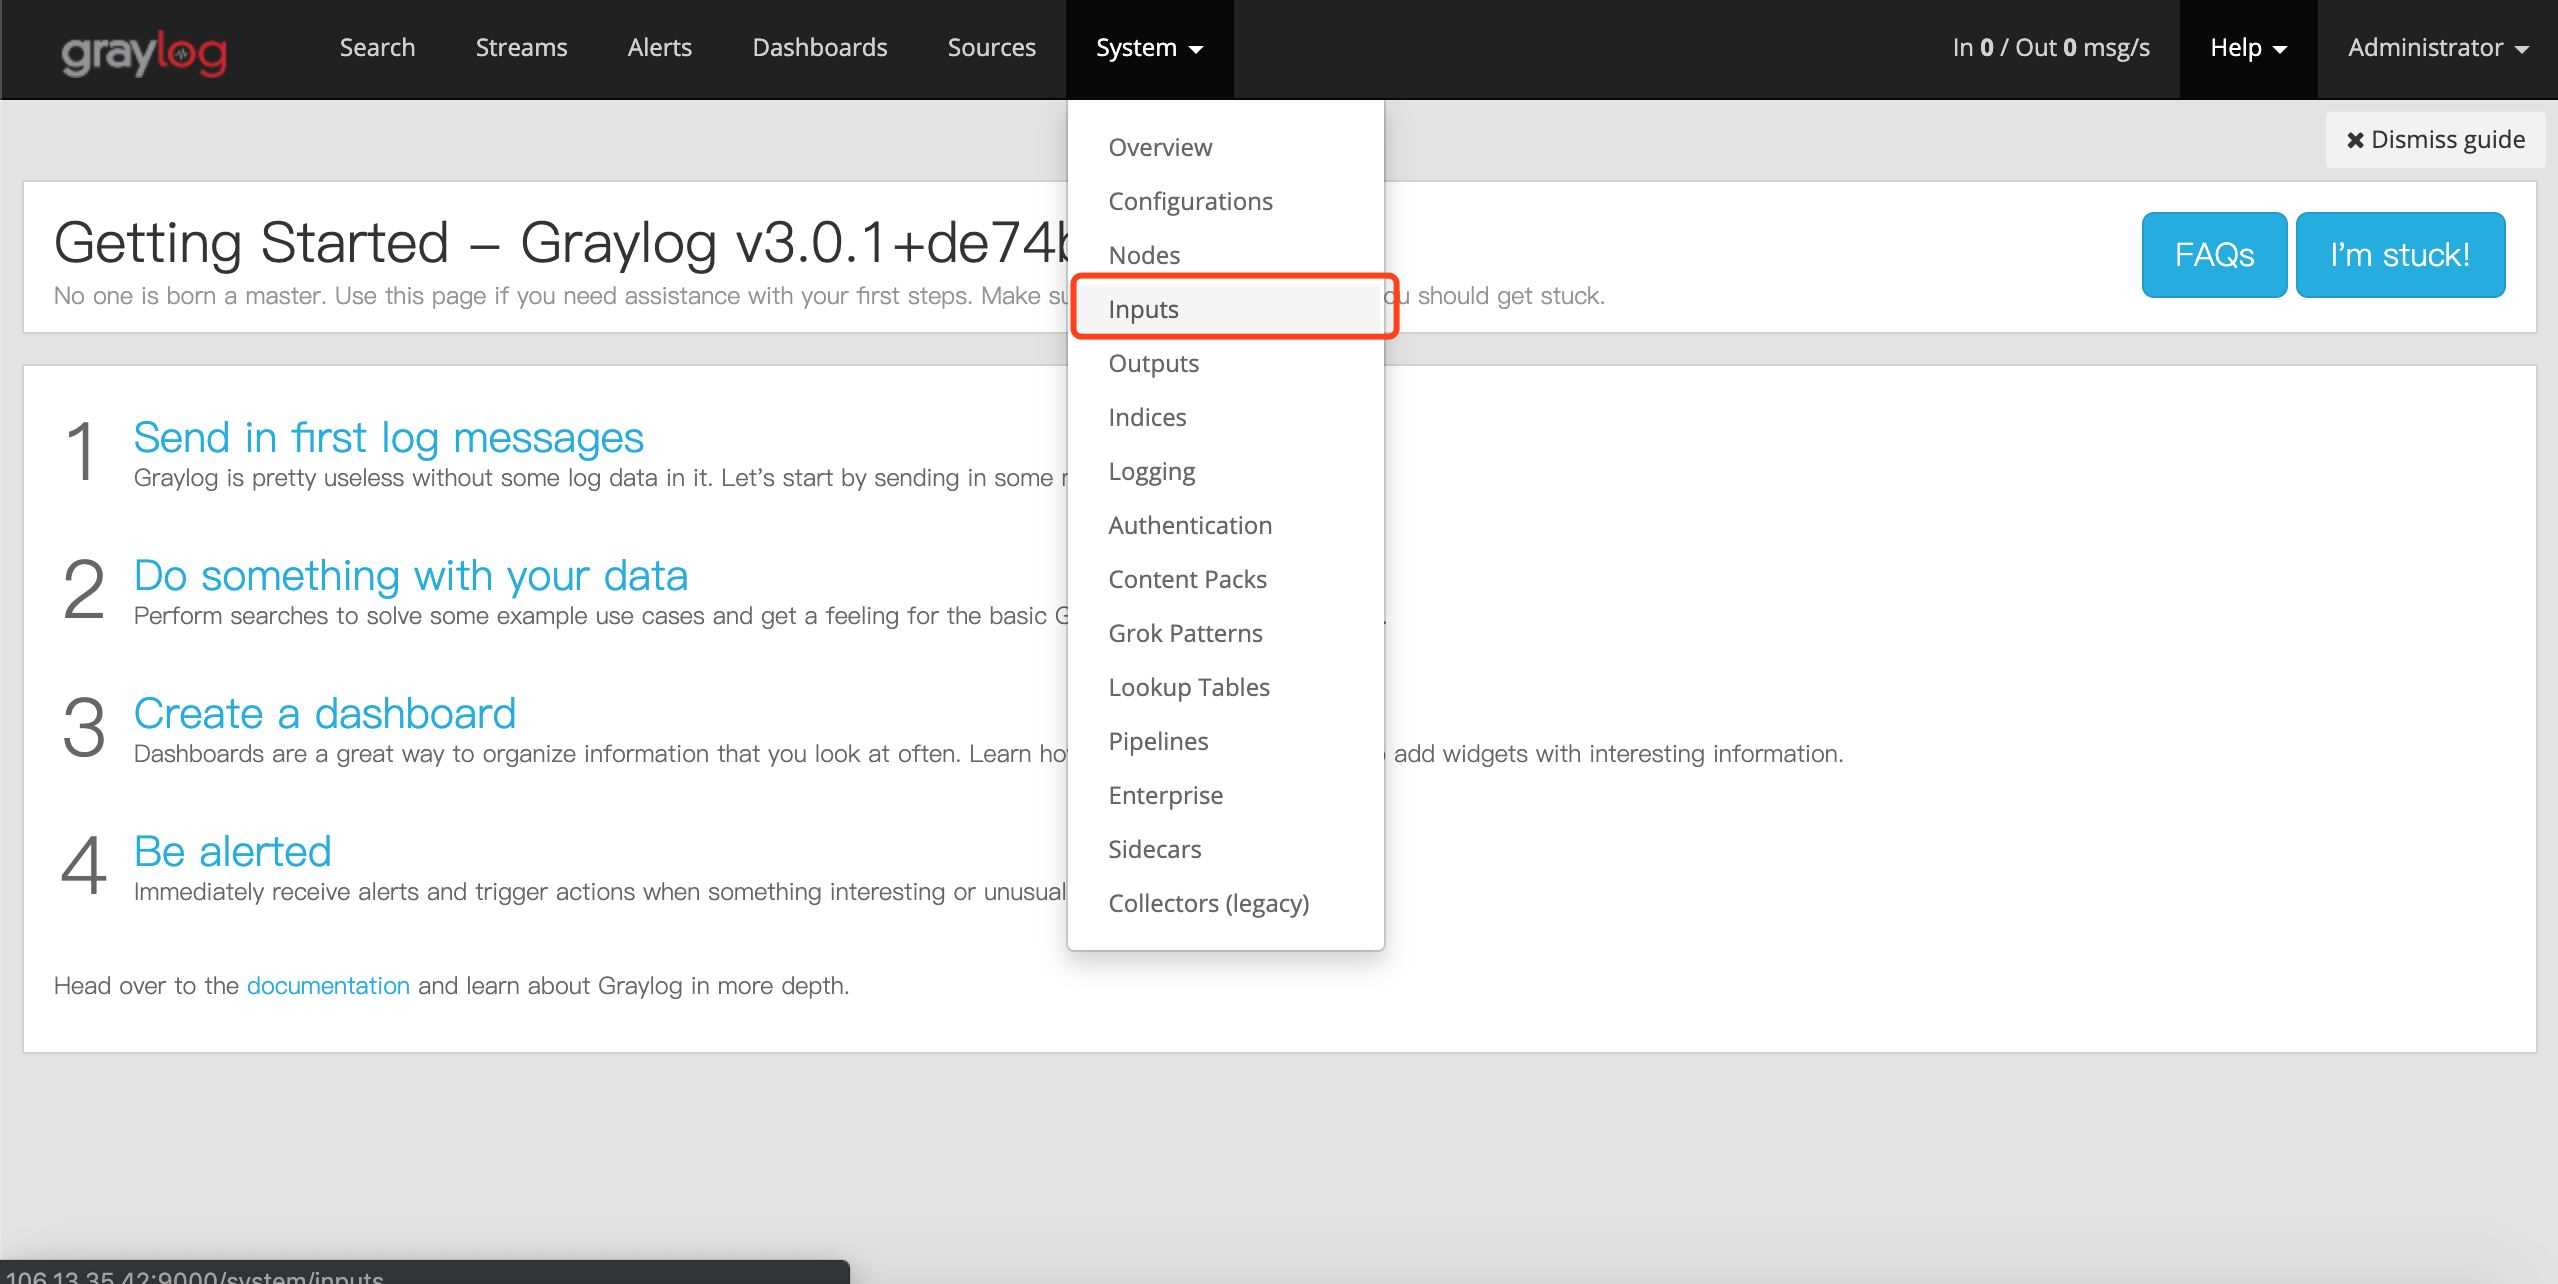Dismiss the getting started guide
The width and height of the screenshot is (2558, 1284).
click(x=2435, y=139)
